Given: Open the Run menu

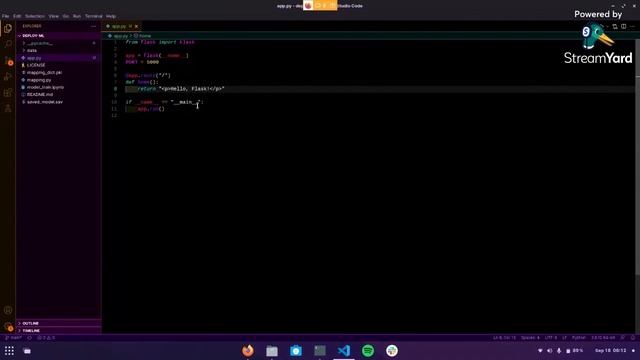Looking at the screenshot, I should [77, 16].
